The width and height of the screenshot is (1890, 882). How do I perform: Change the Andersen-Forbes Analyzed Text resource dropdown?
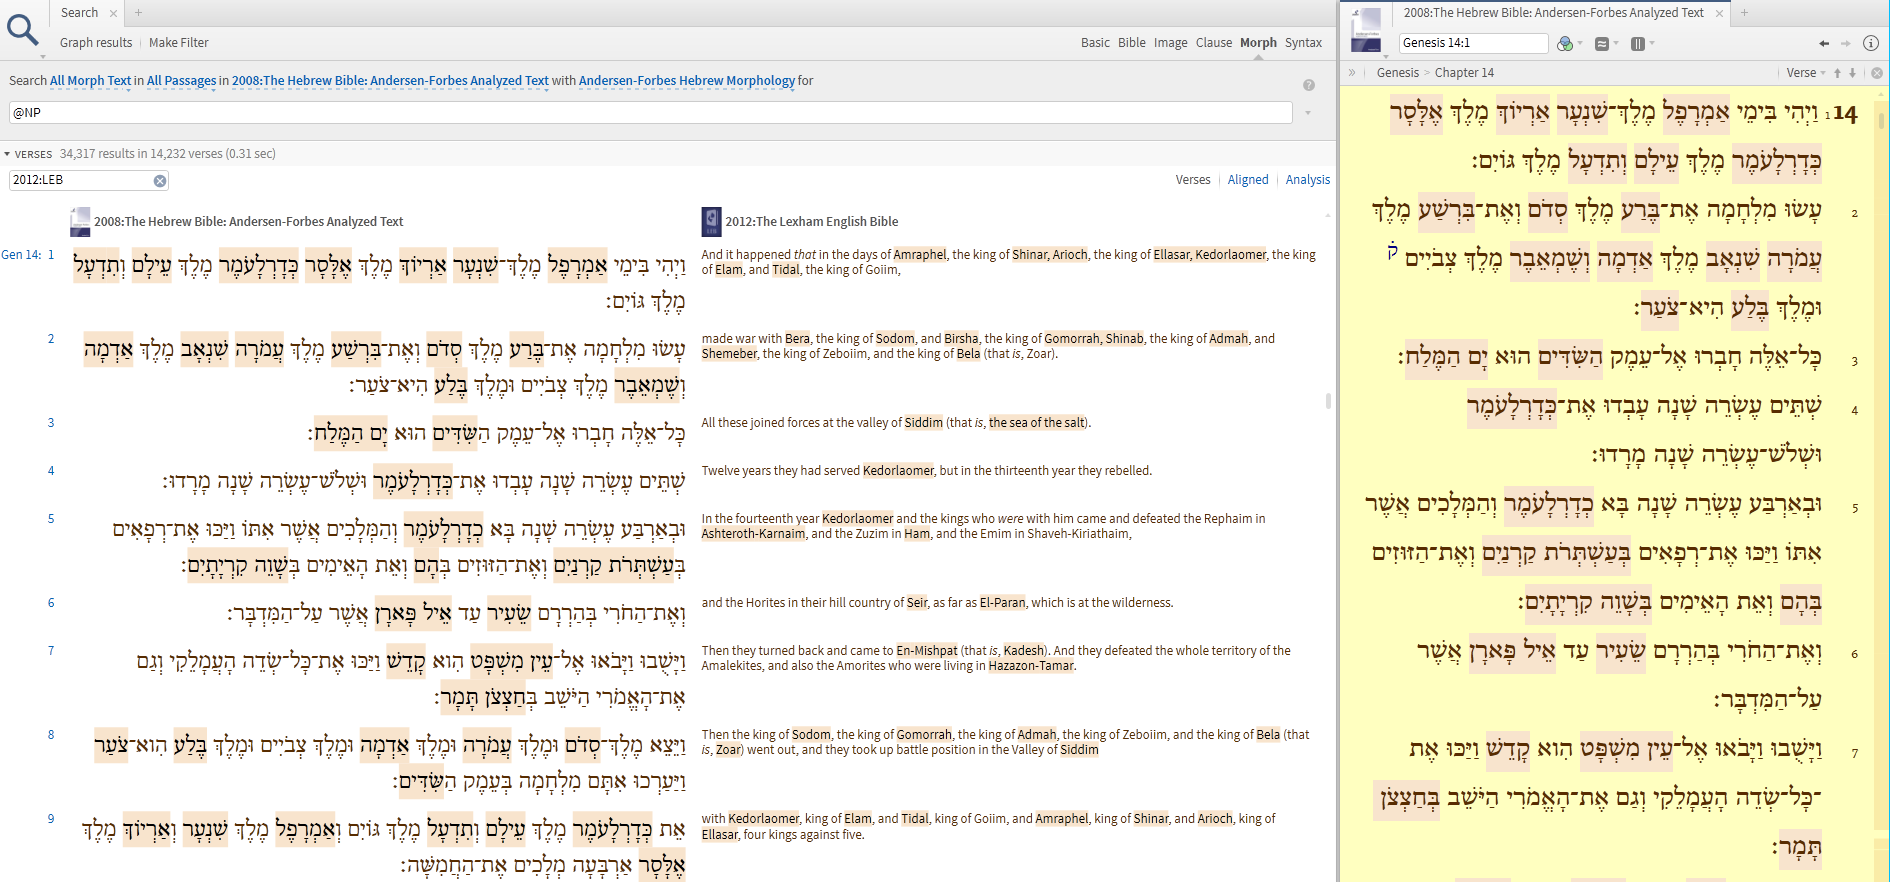pyautogui.click(x=390, y=81)
